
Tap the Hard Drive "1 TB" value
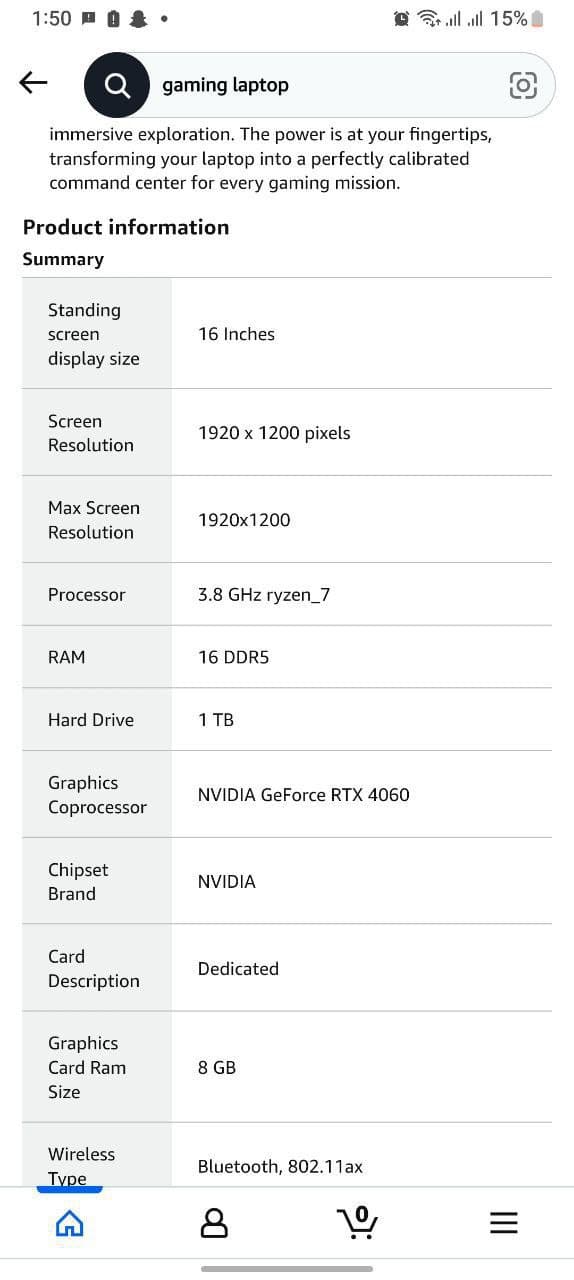click(216, 720)
